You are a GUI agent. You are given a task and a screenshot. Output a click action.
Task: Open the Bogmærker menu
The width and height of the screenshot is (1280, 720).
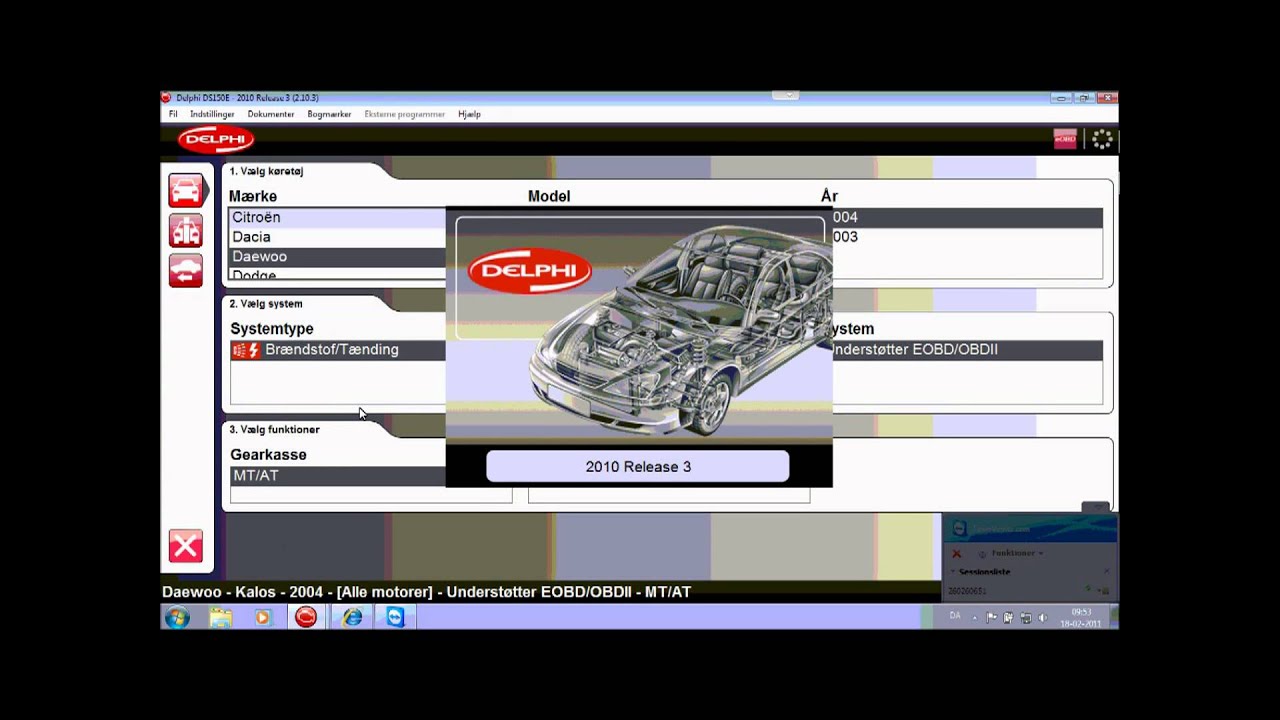tap(329, 114)
